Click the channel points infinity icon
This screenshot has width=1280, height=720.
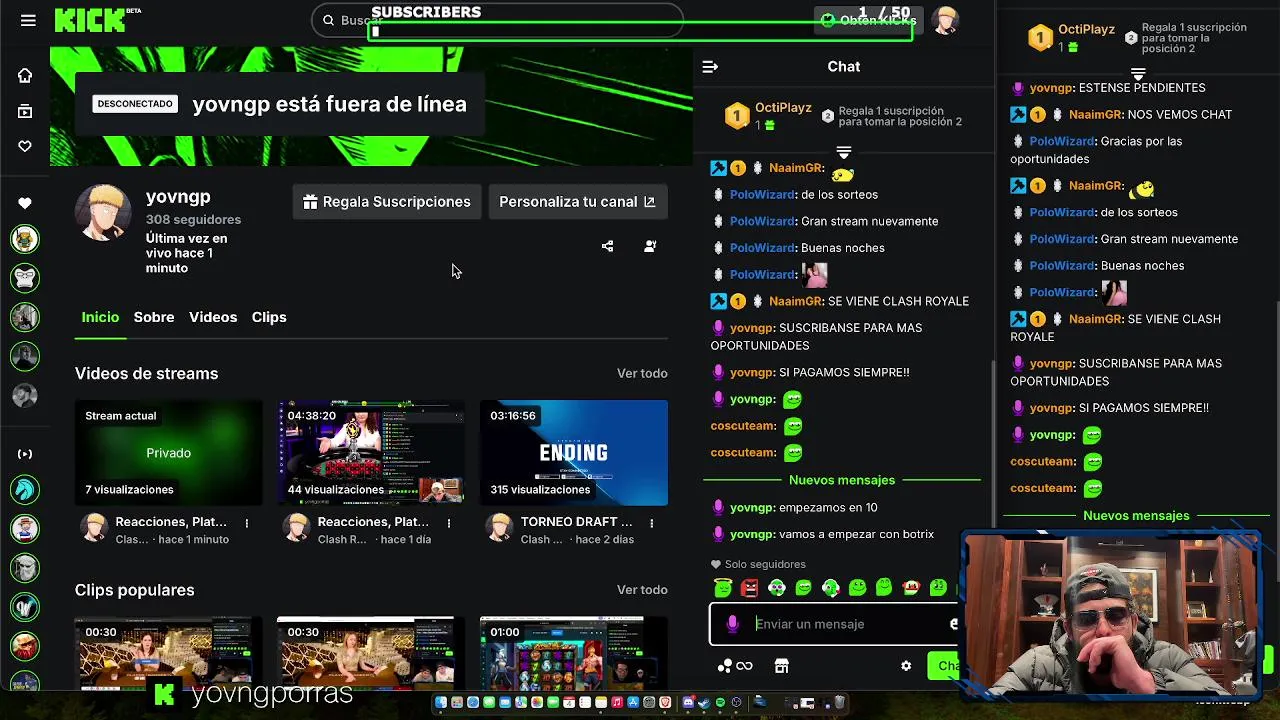click(744, 666)
